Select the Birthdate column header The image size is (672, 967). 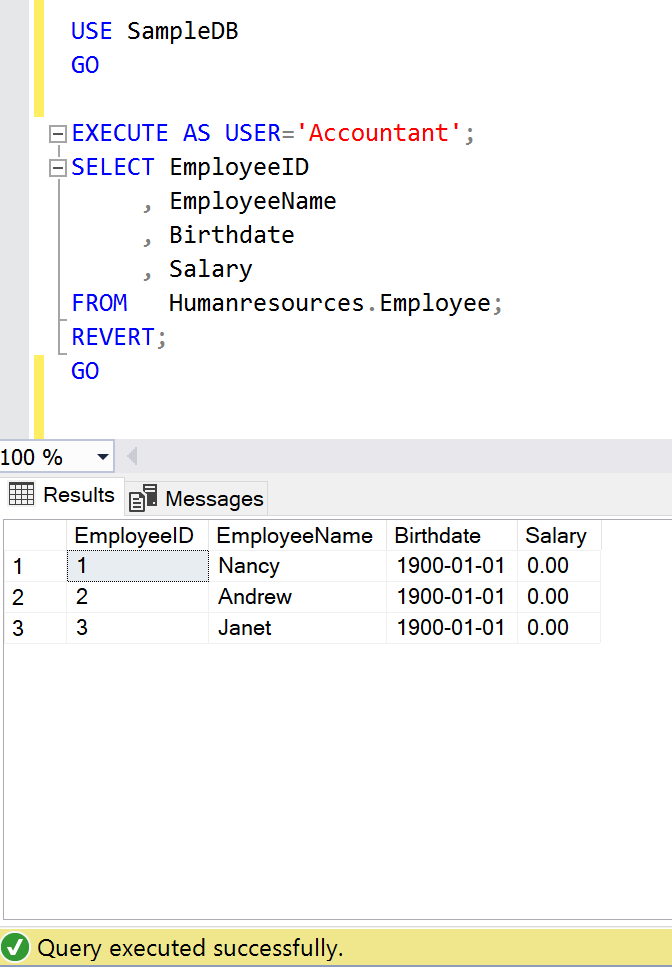pos(438,535)
